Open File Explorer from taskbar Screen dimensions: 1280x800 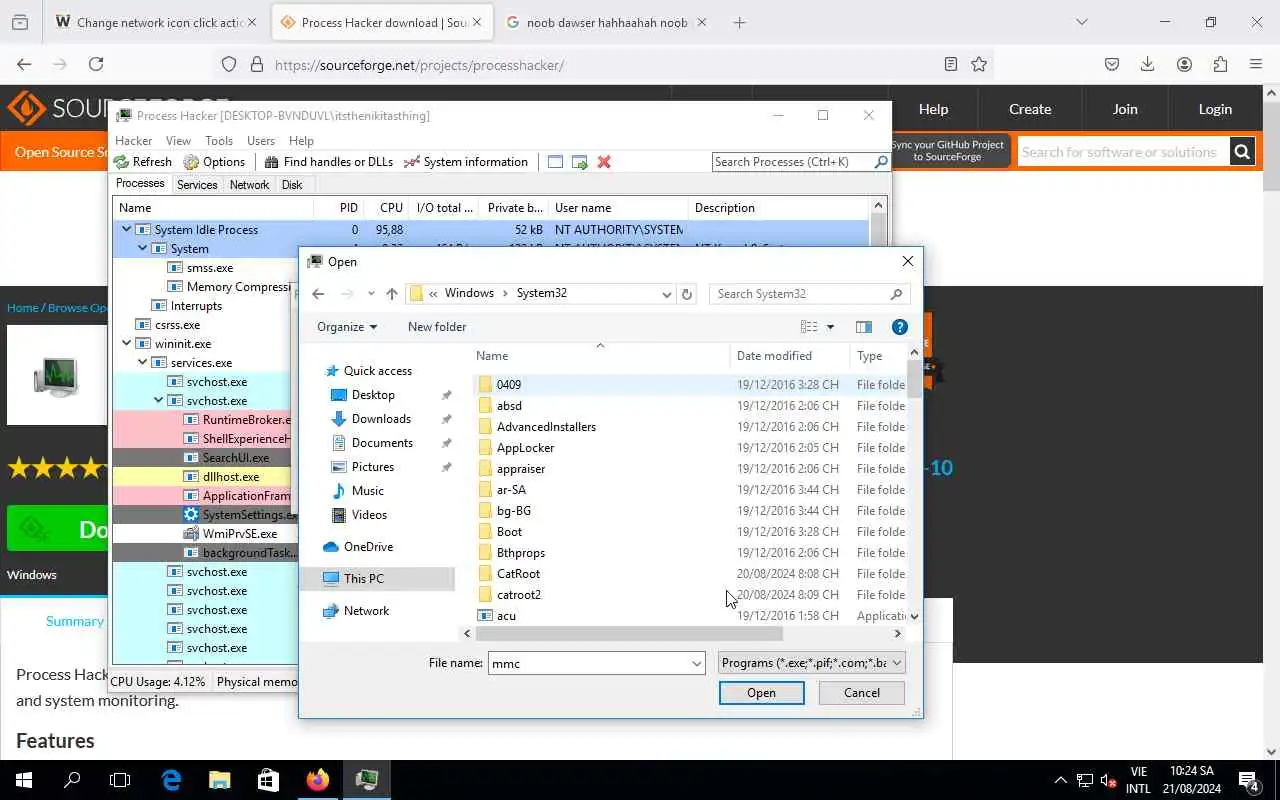(x=220, y=780)
